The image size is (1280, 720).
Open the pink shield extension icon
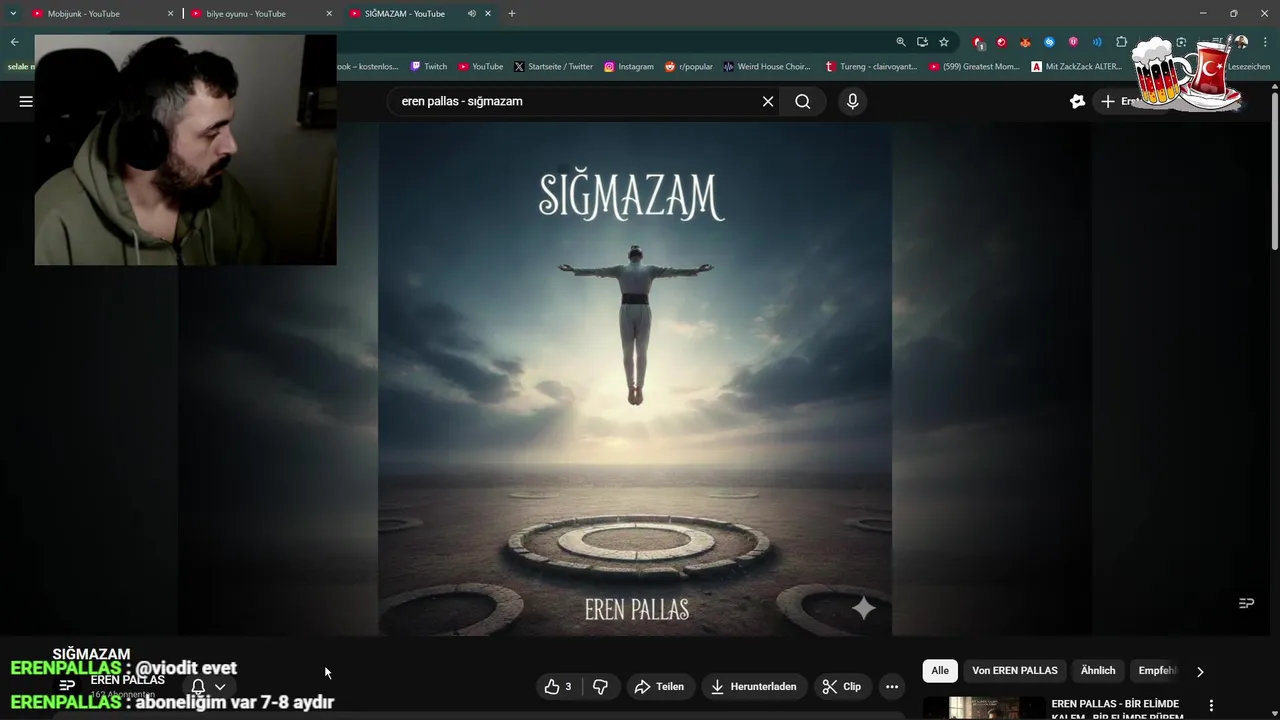click(1073, 42)
